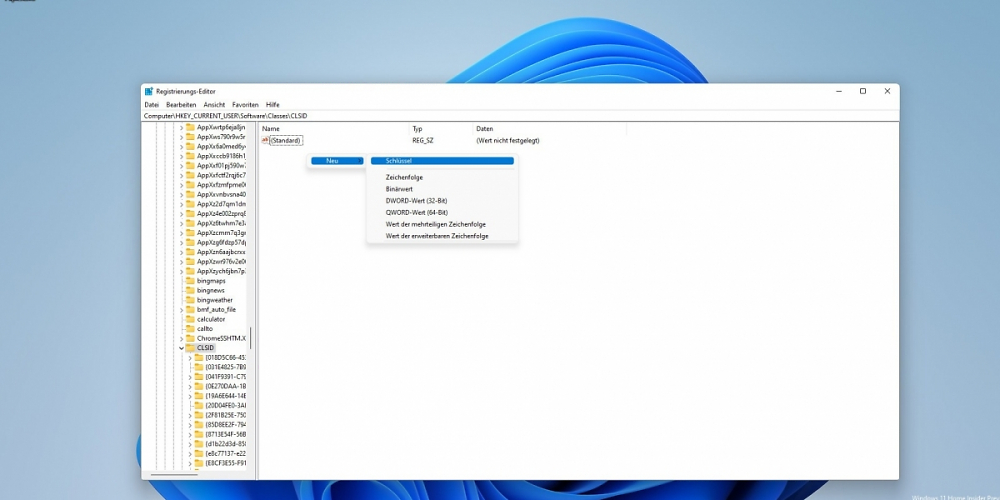Expand the AppXxccb9186h1 key
The width and height of the screenshot is (1000, 500).
click(181, 156)
